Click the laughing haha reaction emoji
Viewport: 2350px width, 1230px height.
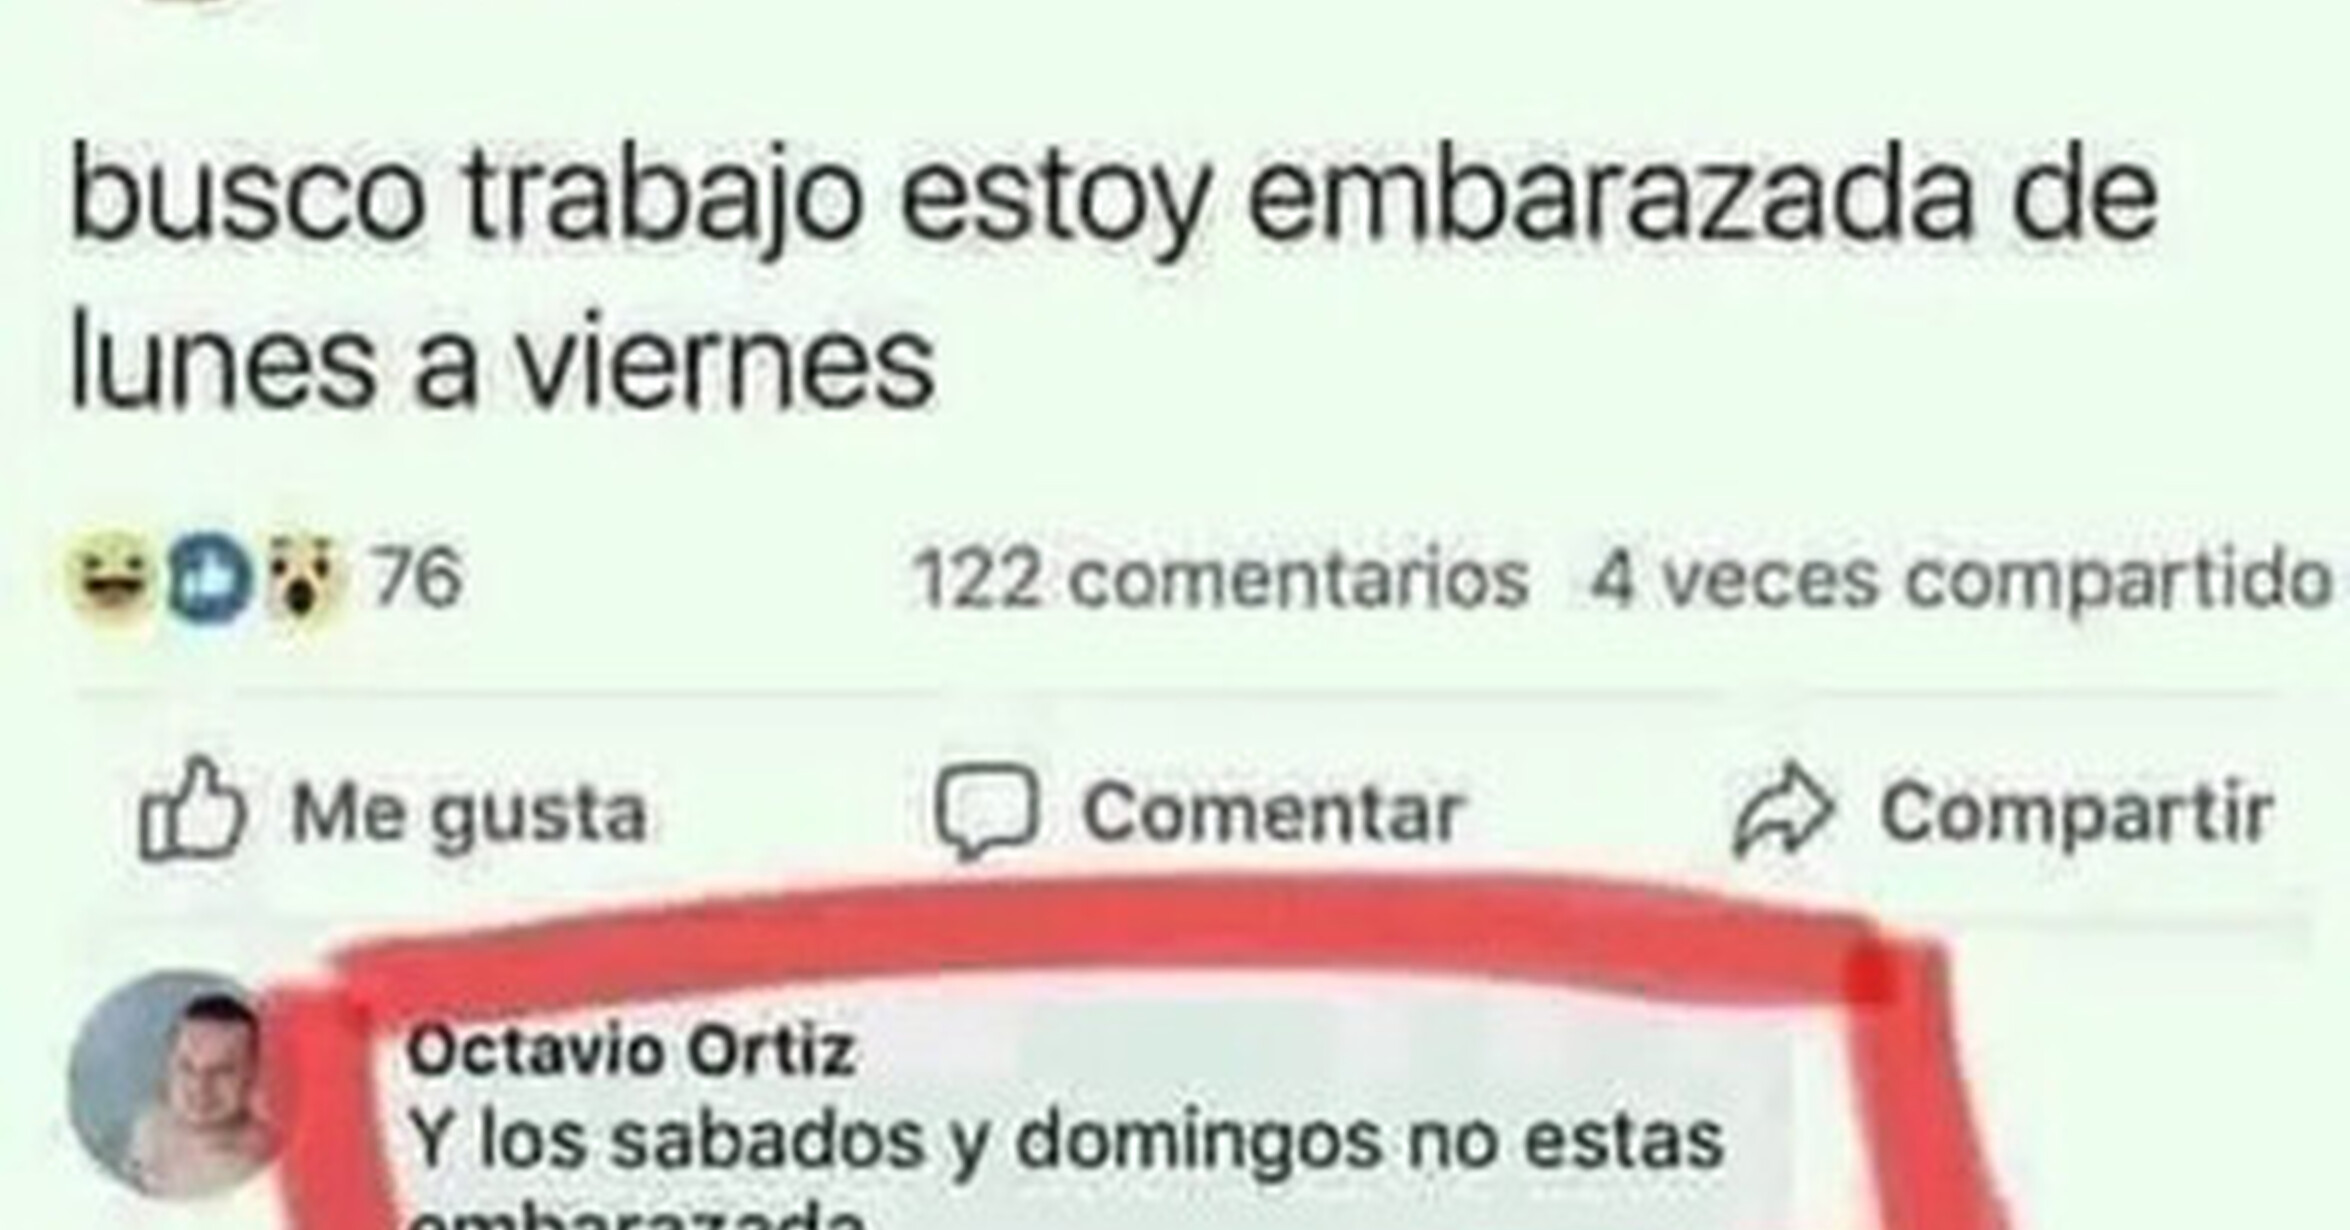click(110, 577)
